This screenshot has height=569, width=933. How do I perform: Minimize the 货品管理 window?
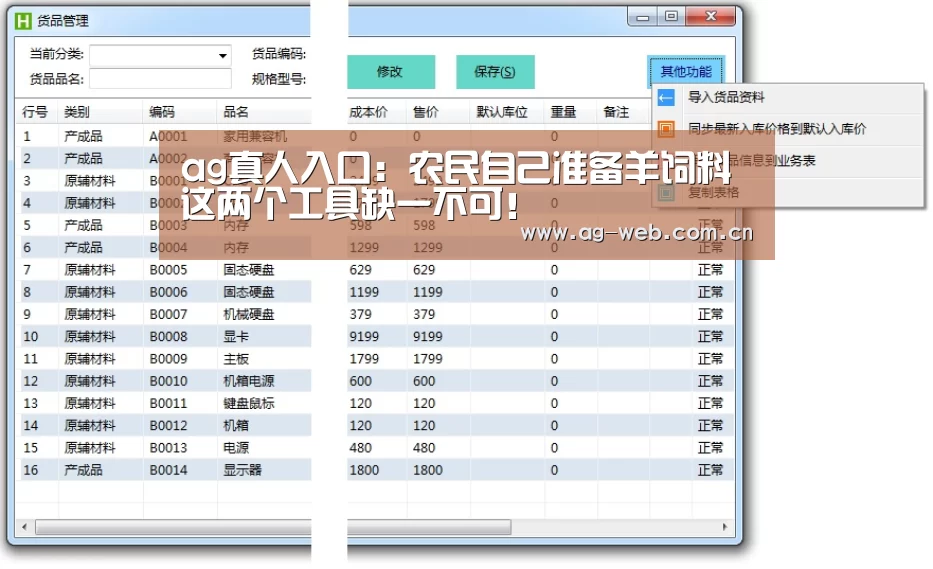click(x=643, y=17)
